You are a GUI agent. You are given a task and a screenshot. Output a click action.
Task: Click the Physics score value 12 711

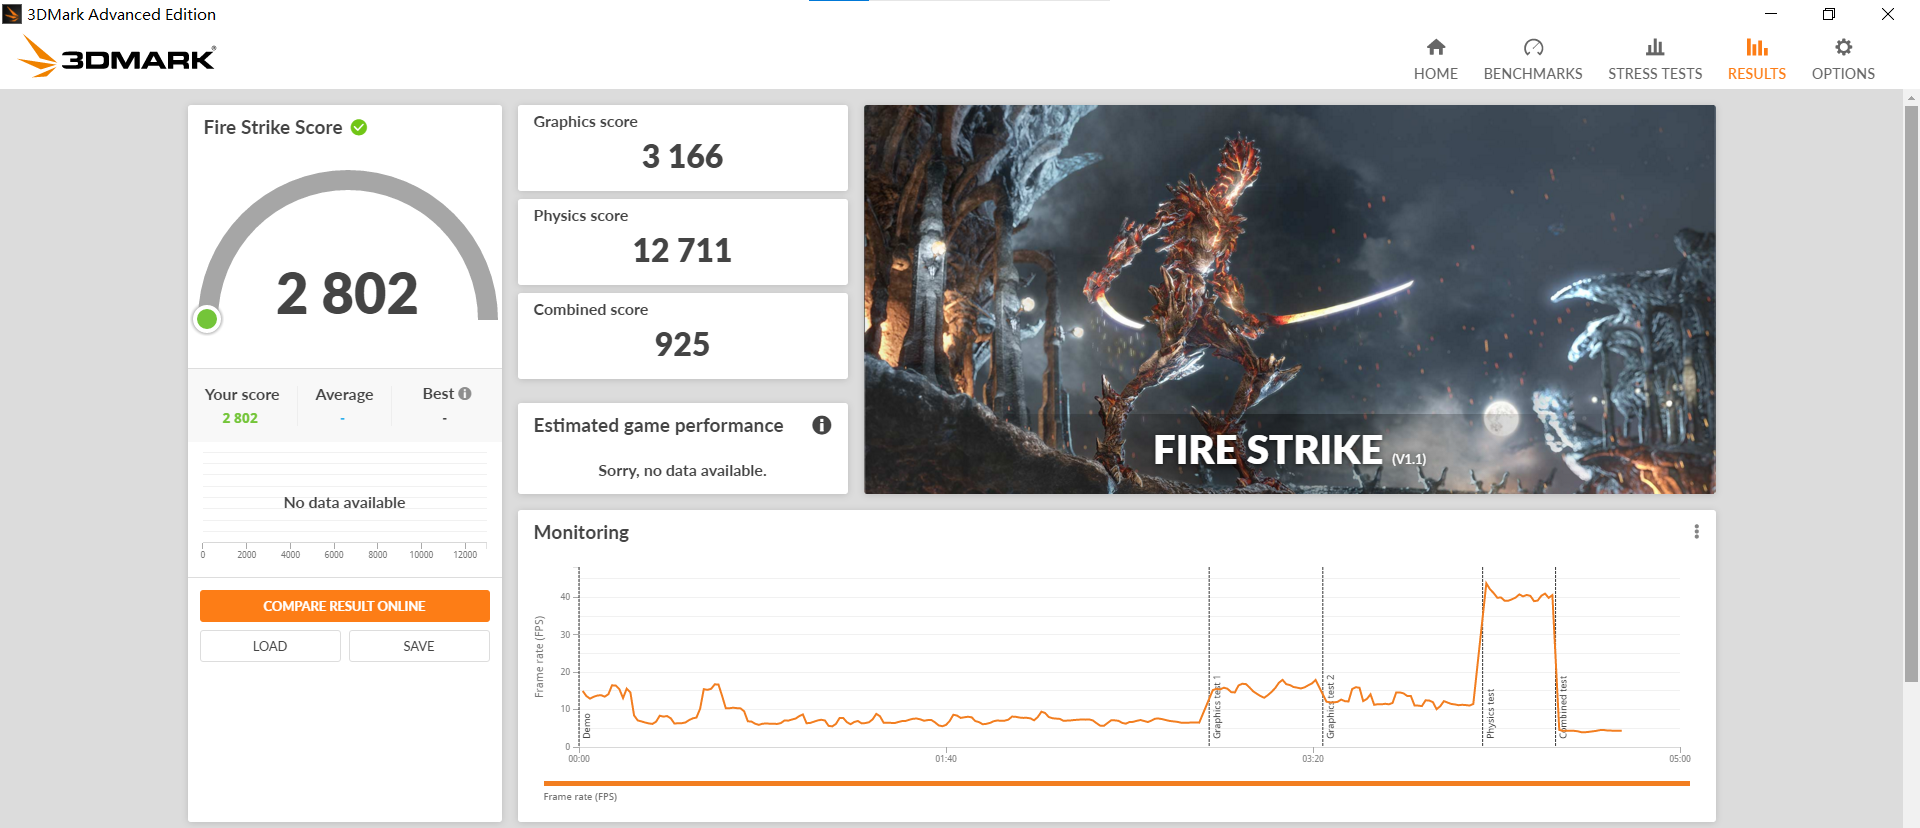(x=682, y=251)
